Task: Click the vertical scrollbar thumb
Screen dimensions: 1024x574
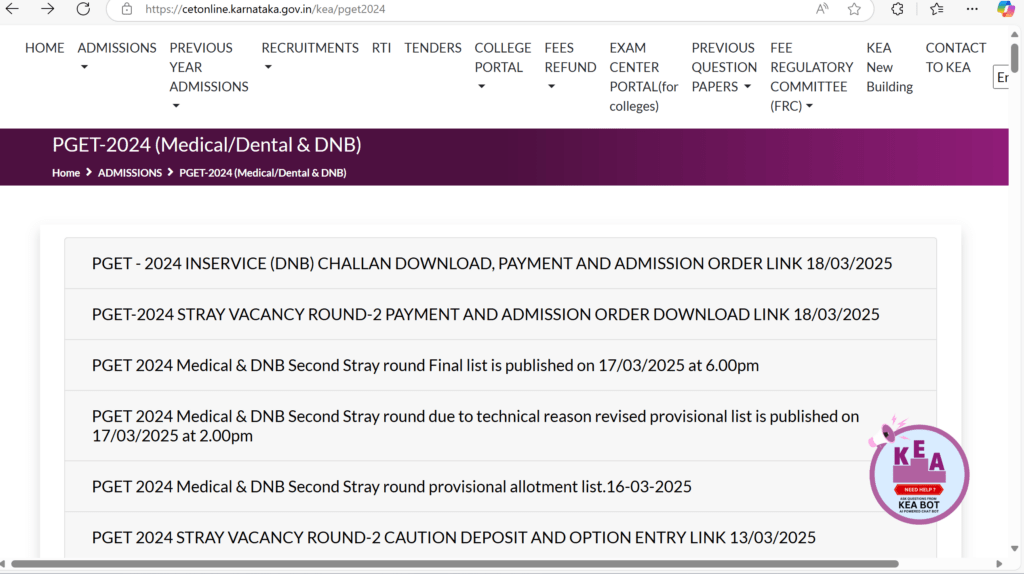Action: 1014,57
